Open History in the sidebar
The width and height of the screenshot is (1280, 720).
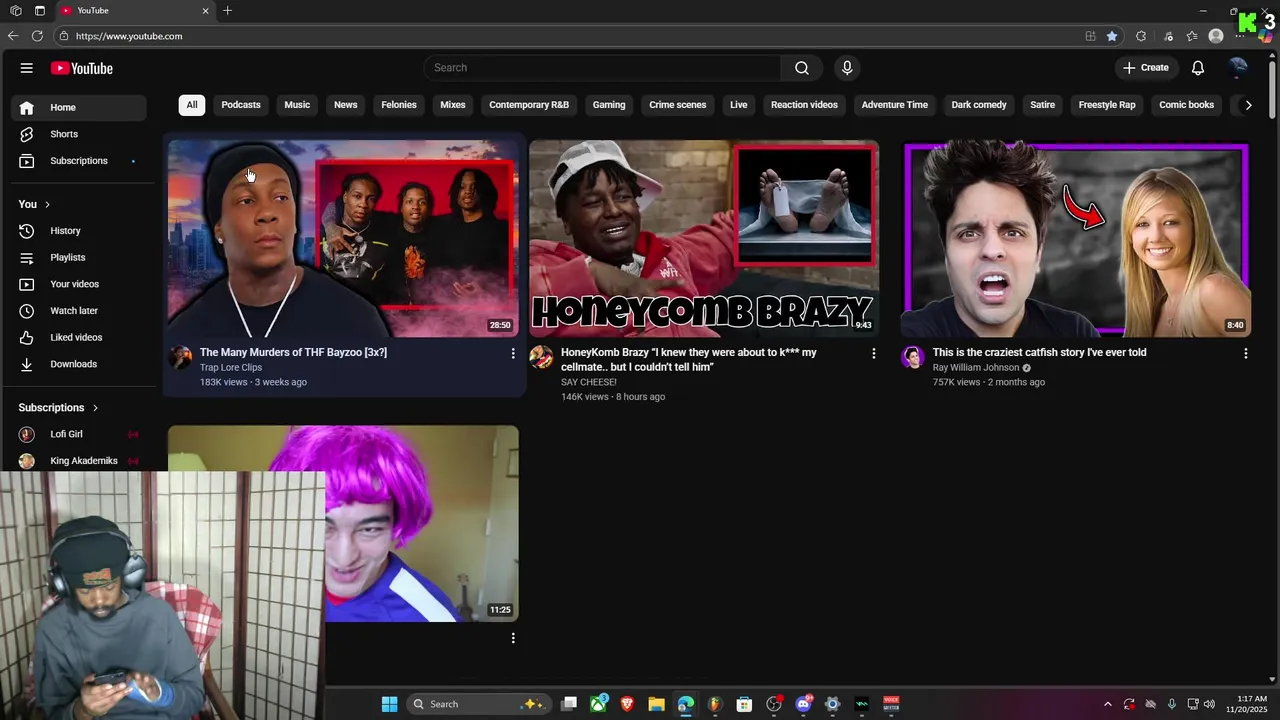79,231
